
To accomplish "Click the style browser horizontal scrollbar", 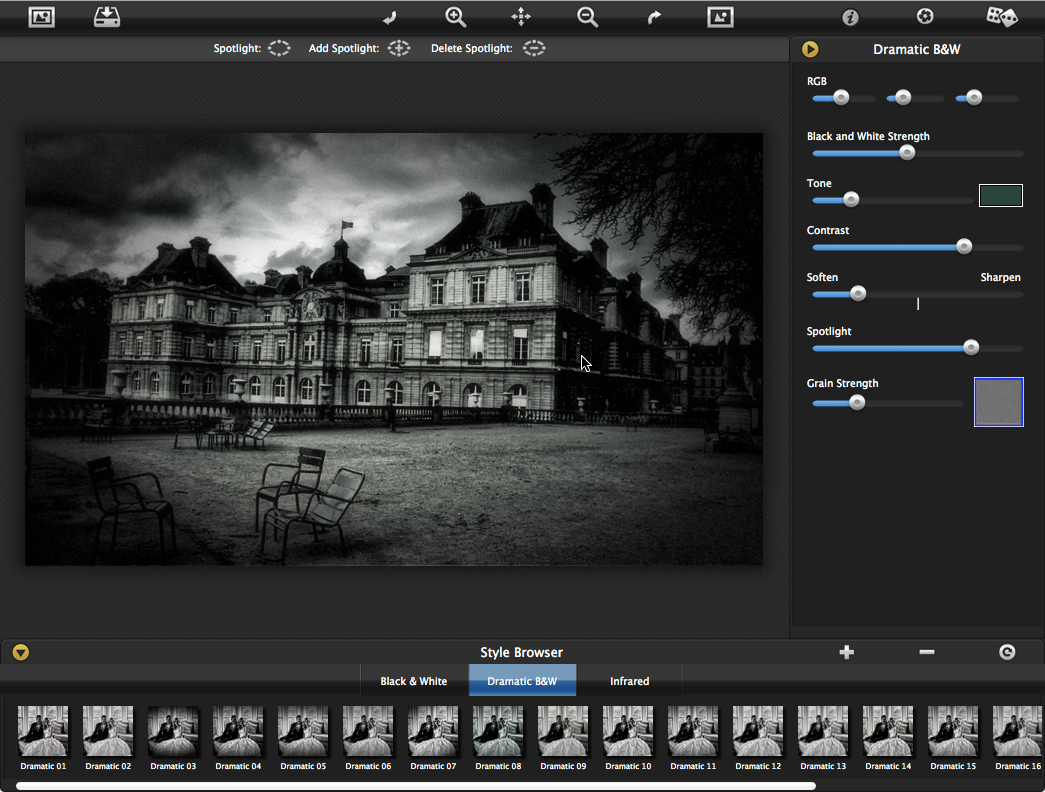I will click(415, 786).
